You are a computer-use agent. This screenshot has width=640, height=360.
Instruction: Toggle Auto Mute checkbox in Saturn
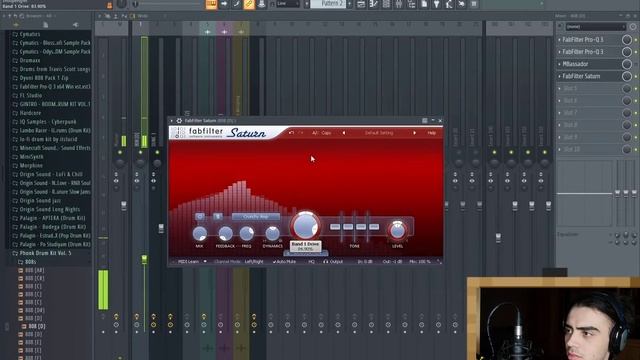click(x=284, y=261)
